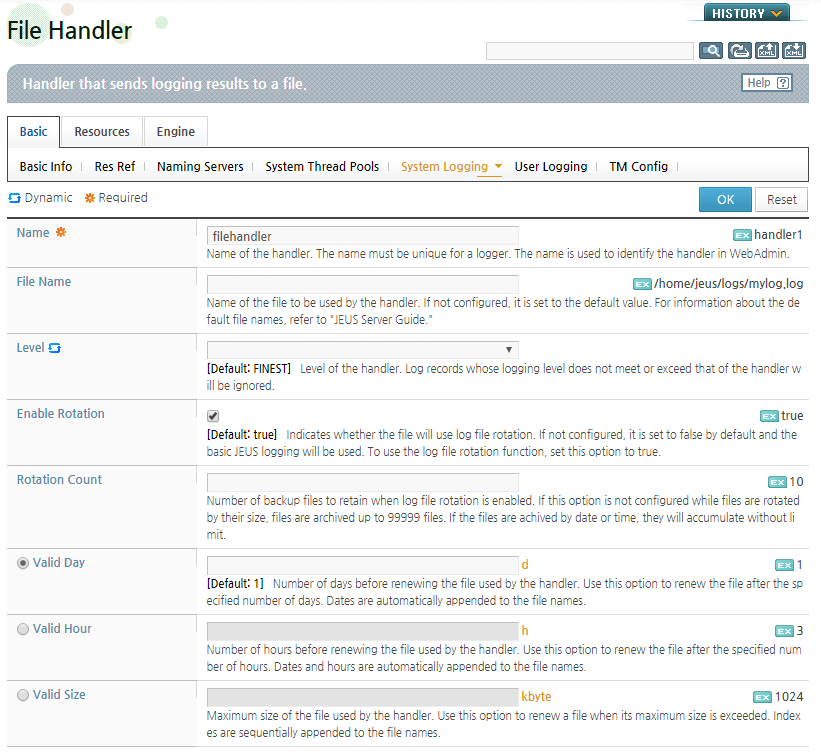The image size is (821, 756).
Task: Click the File Name input field
Action: 362,285
